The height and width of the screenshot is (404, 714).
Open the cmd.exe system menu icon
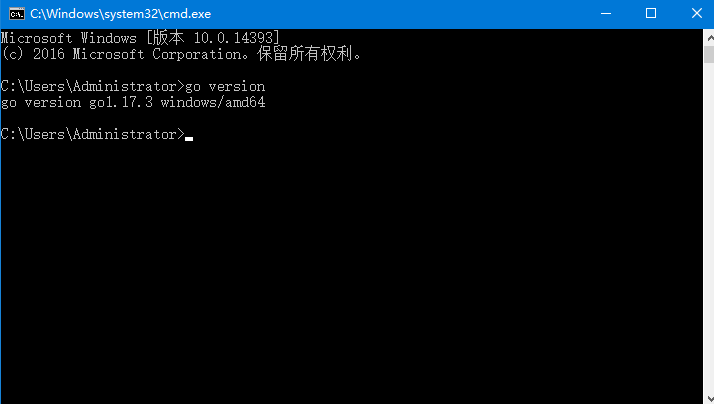click(x=17, y=14)
